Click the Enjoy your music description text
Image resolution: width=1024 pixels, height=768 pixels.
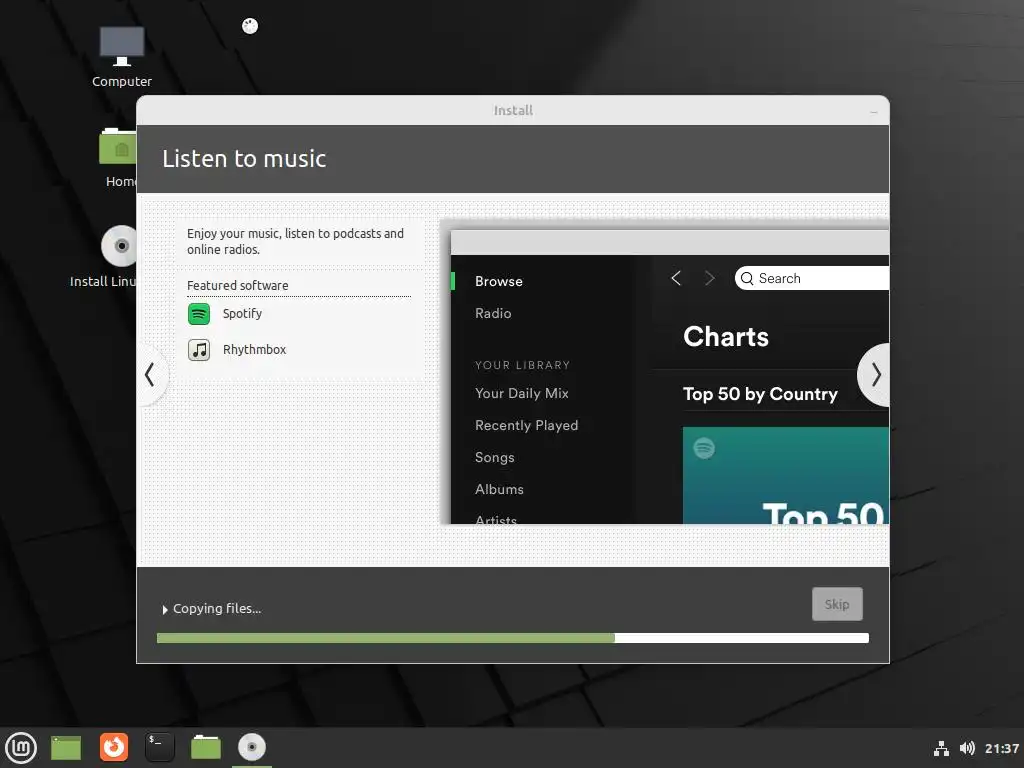click(x=295, y=241)
